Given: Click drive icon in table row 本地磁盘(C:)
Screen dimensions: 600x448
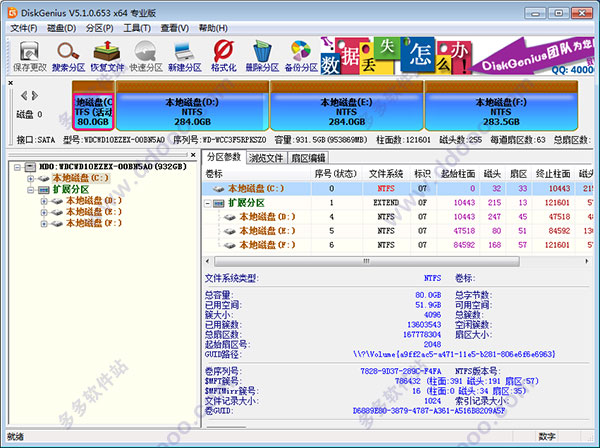Looking at the screenshot, I should coord(218,189).
